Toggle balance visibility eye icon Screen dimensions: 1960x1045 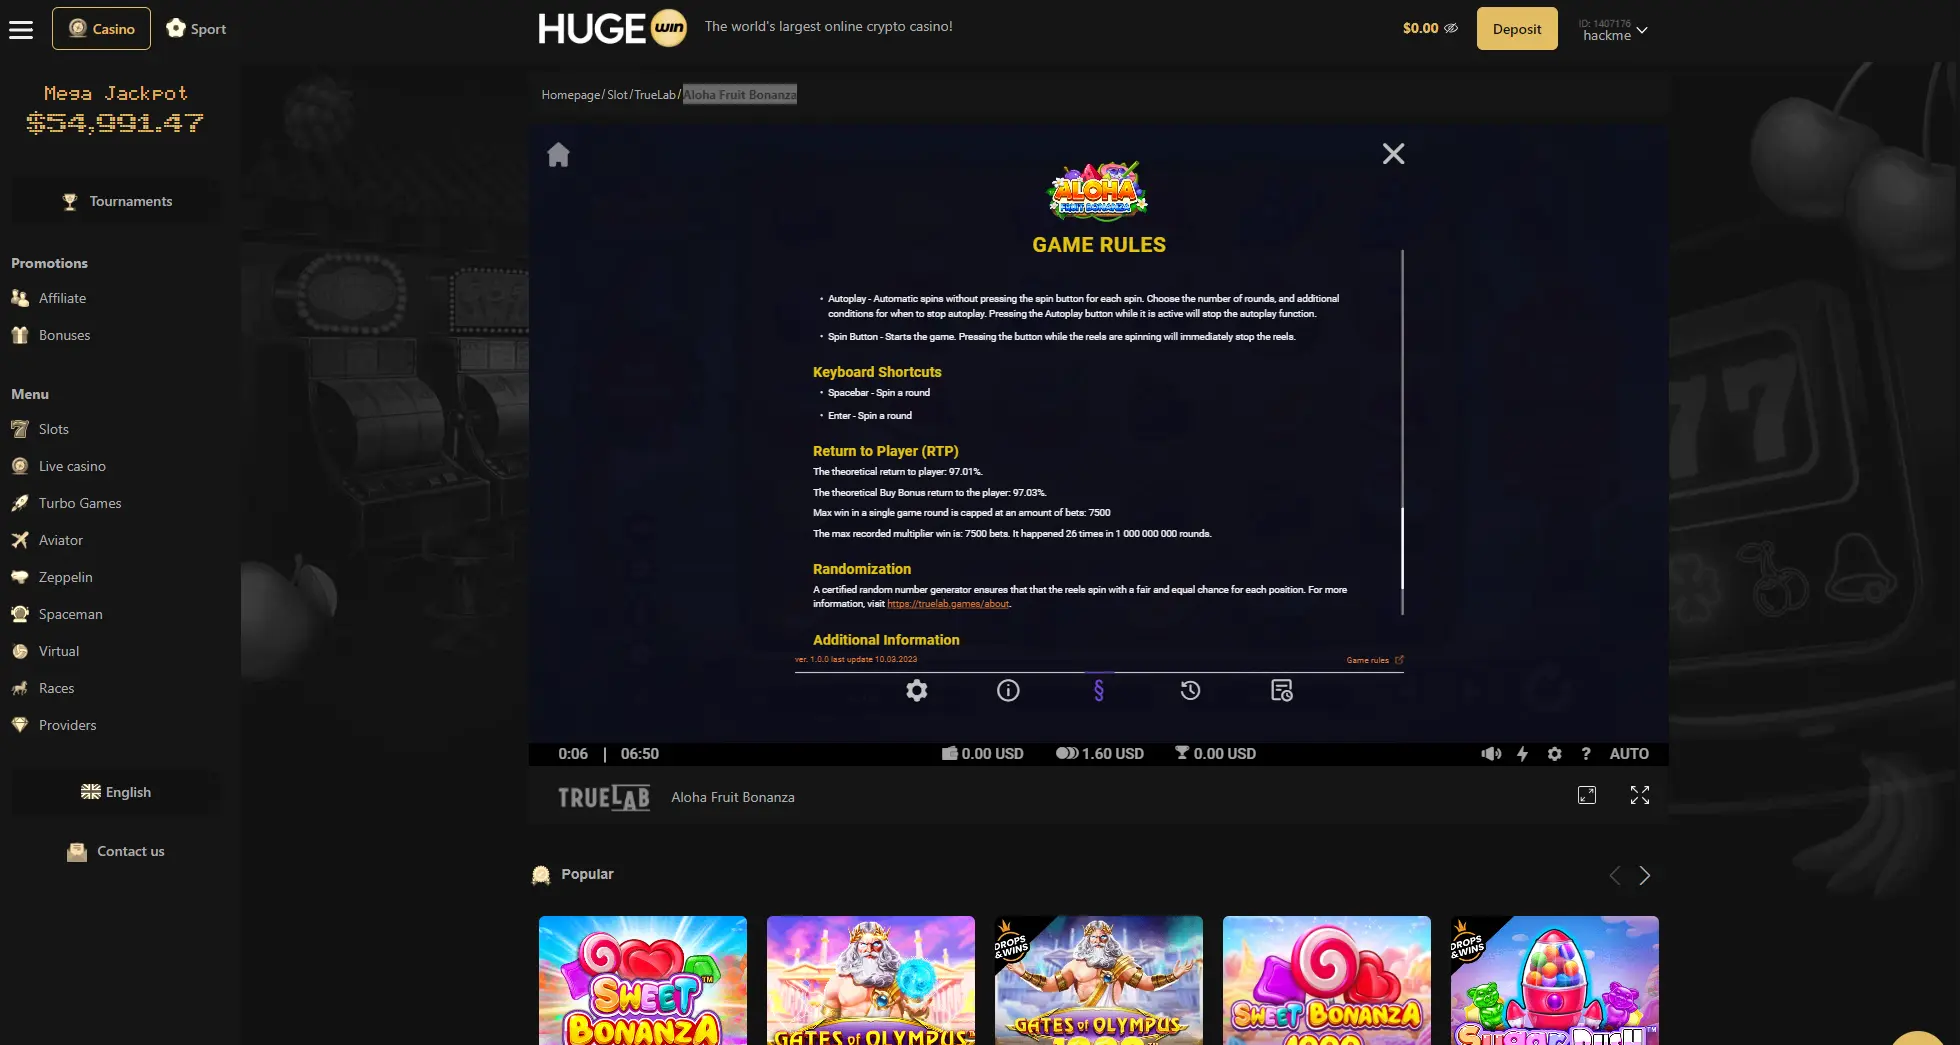pyautogui.click(x=1451, y=29)
